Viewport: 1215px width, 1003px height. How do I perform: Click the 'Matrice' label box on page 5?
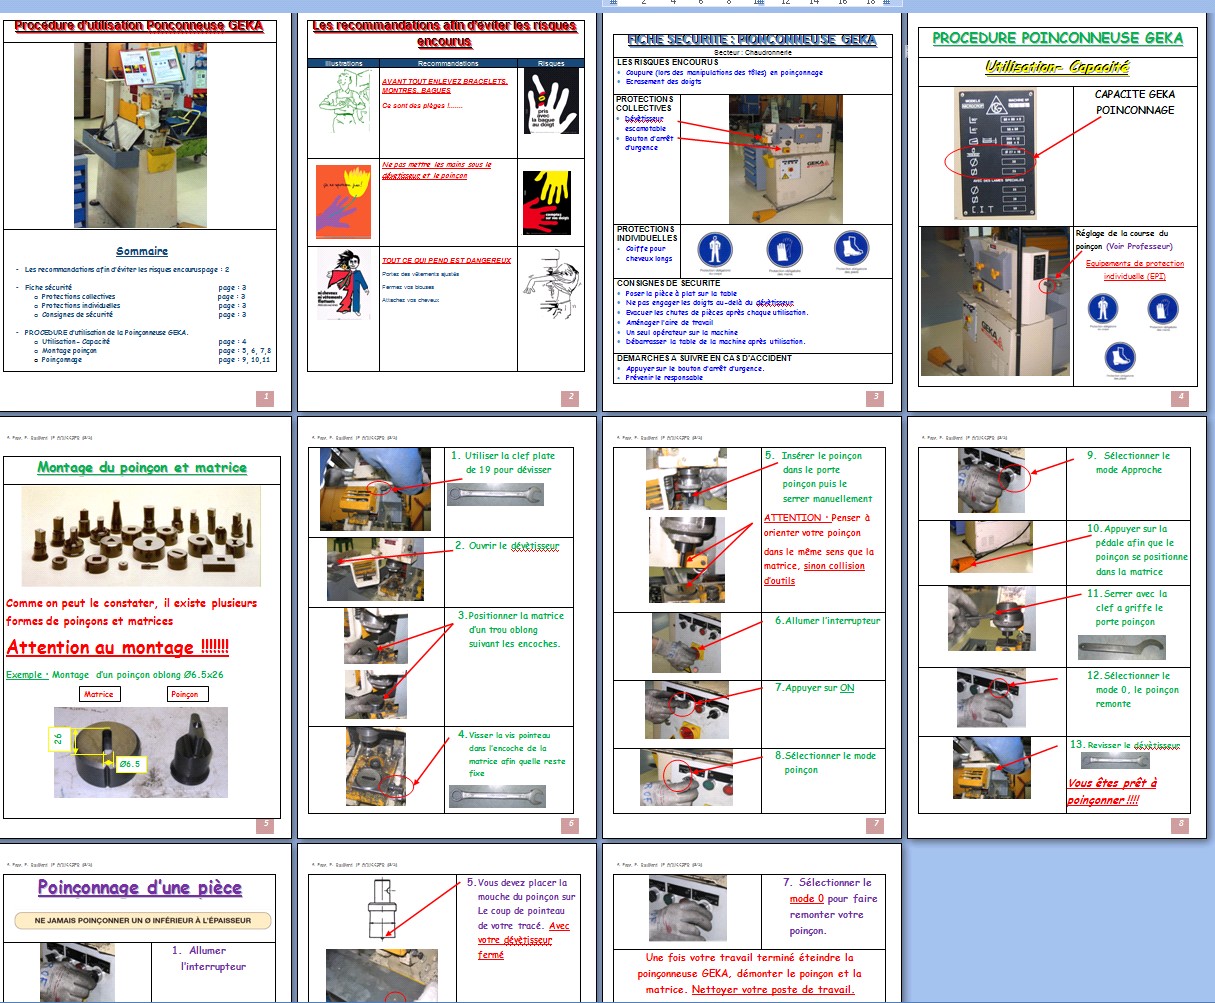pos(99,693)
